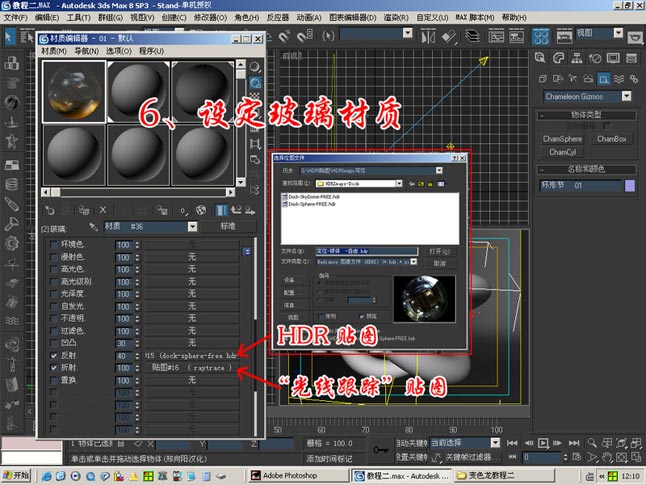Click Go to Parent icon
Image resolution: width=646 pixels, height=485 pixels.
tap(236, 211)
